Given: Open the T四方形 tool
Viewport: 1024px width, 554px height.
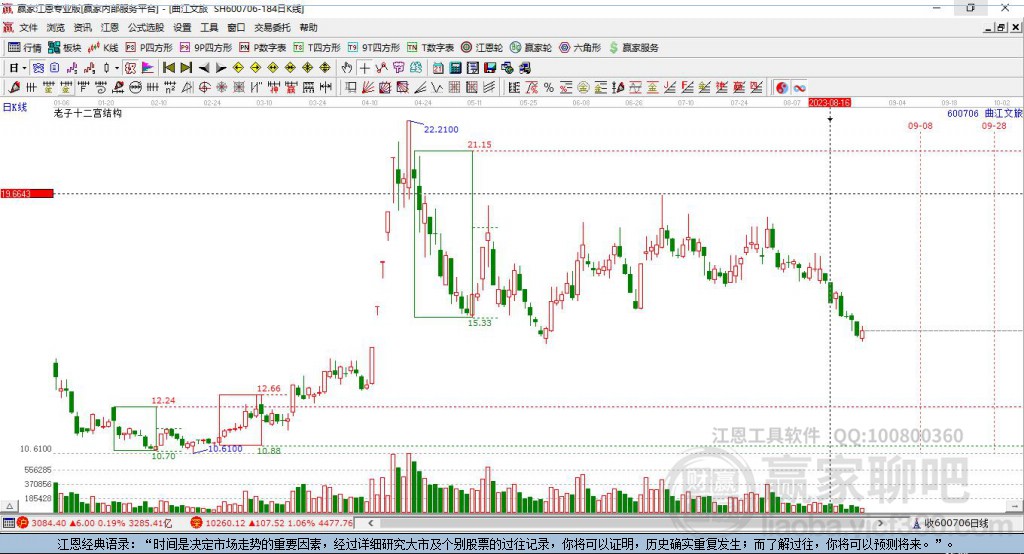Looking at the screenshot, I should click(317, 48).
